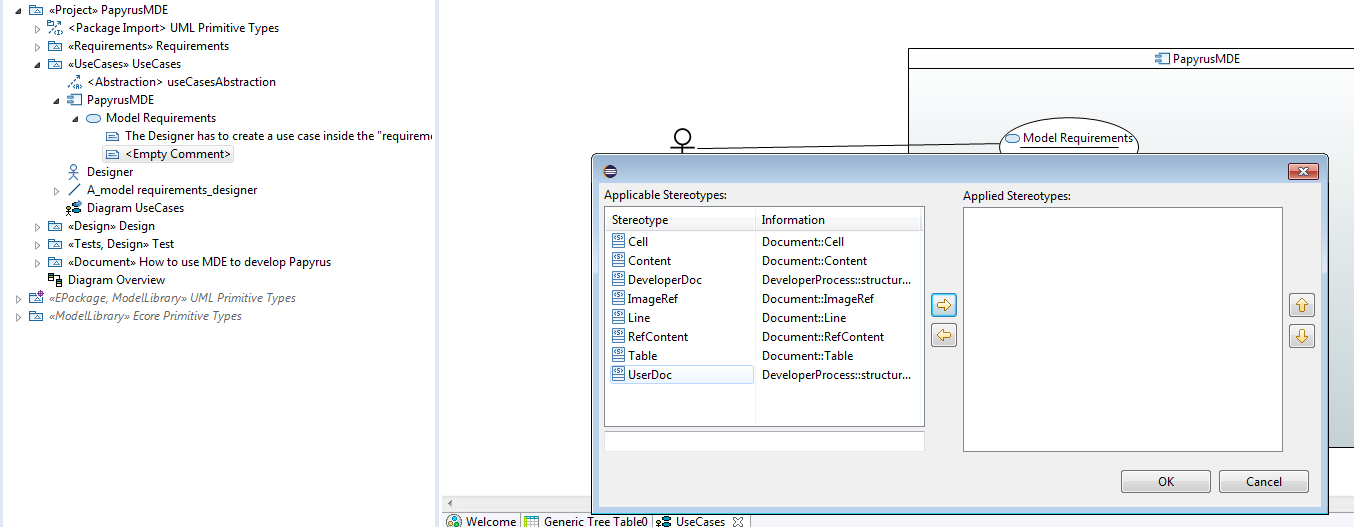1354x527 pixels.
Task: Close the stereotype dialog
Action: (1301, 171)
